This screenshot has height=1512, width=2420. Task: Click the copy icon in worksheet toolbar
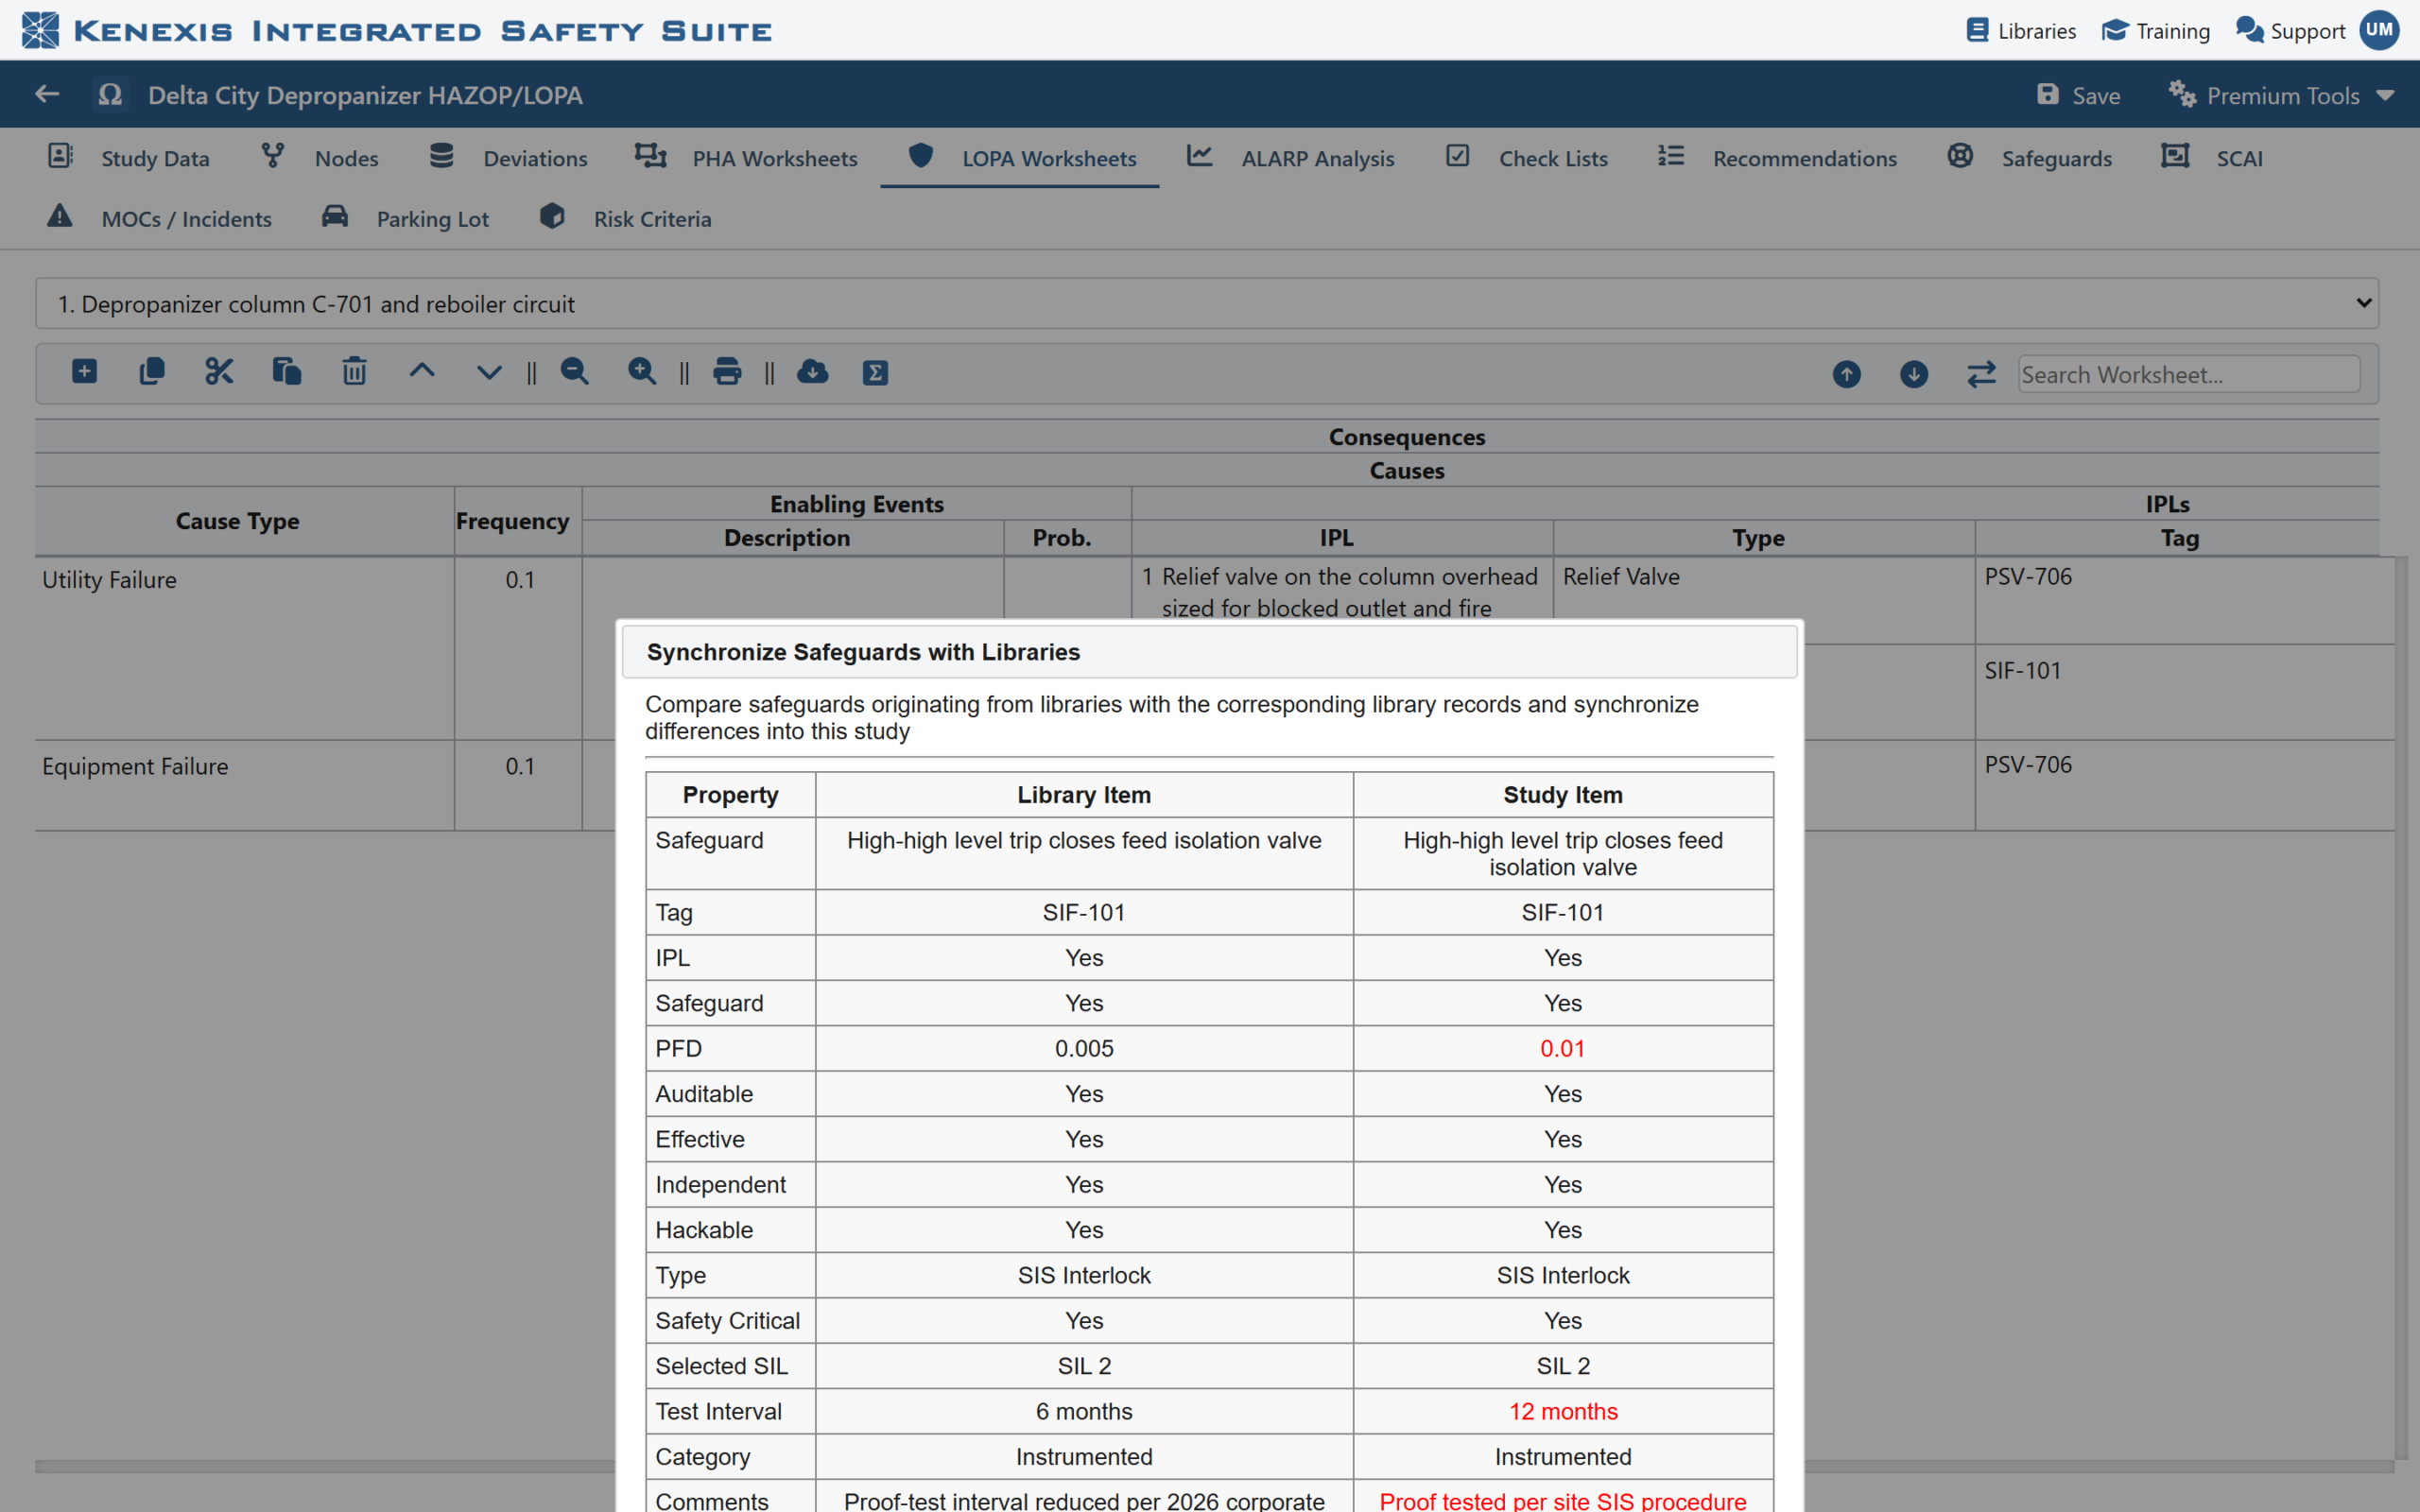click(152, 372)
